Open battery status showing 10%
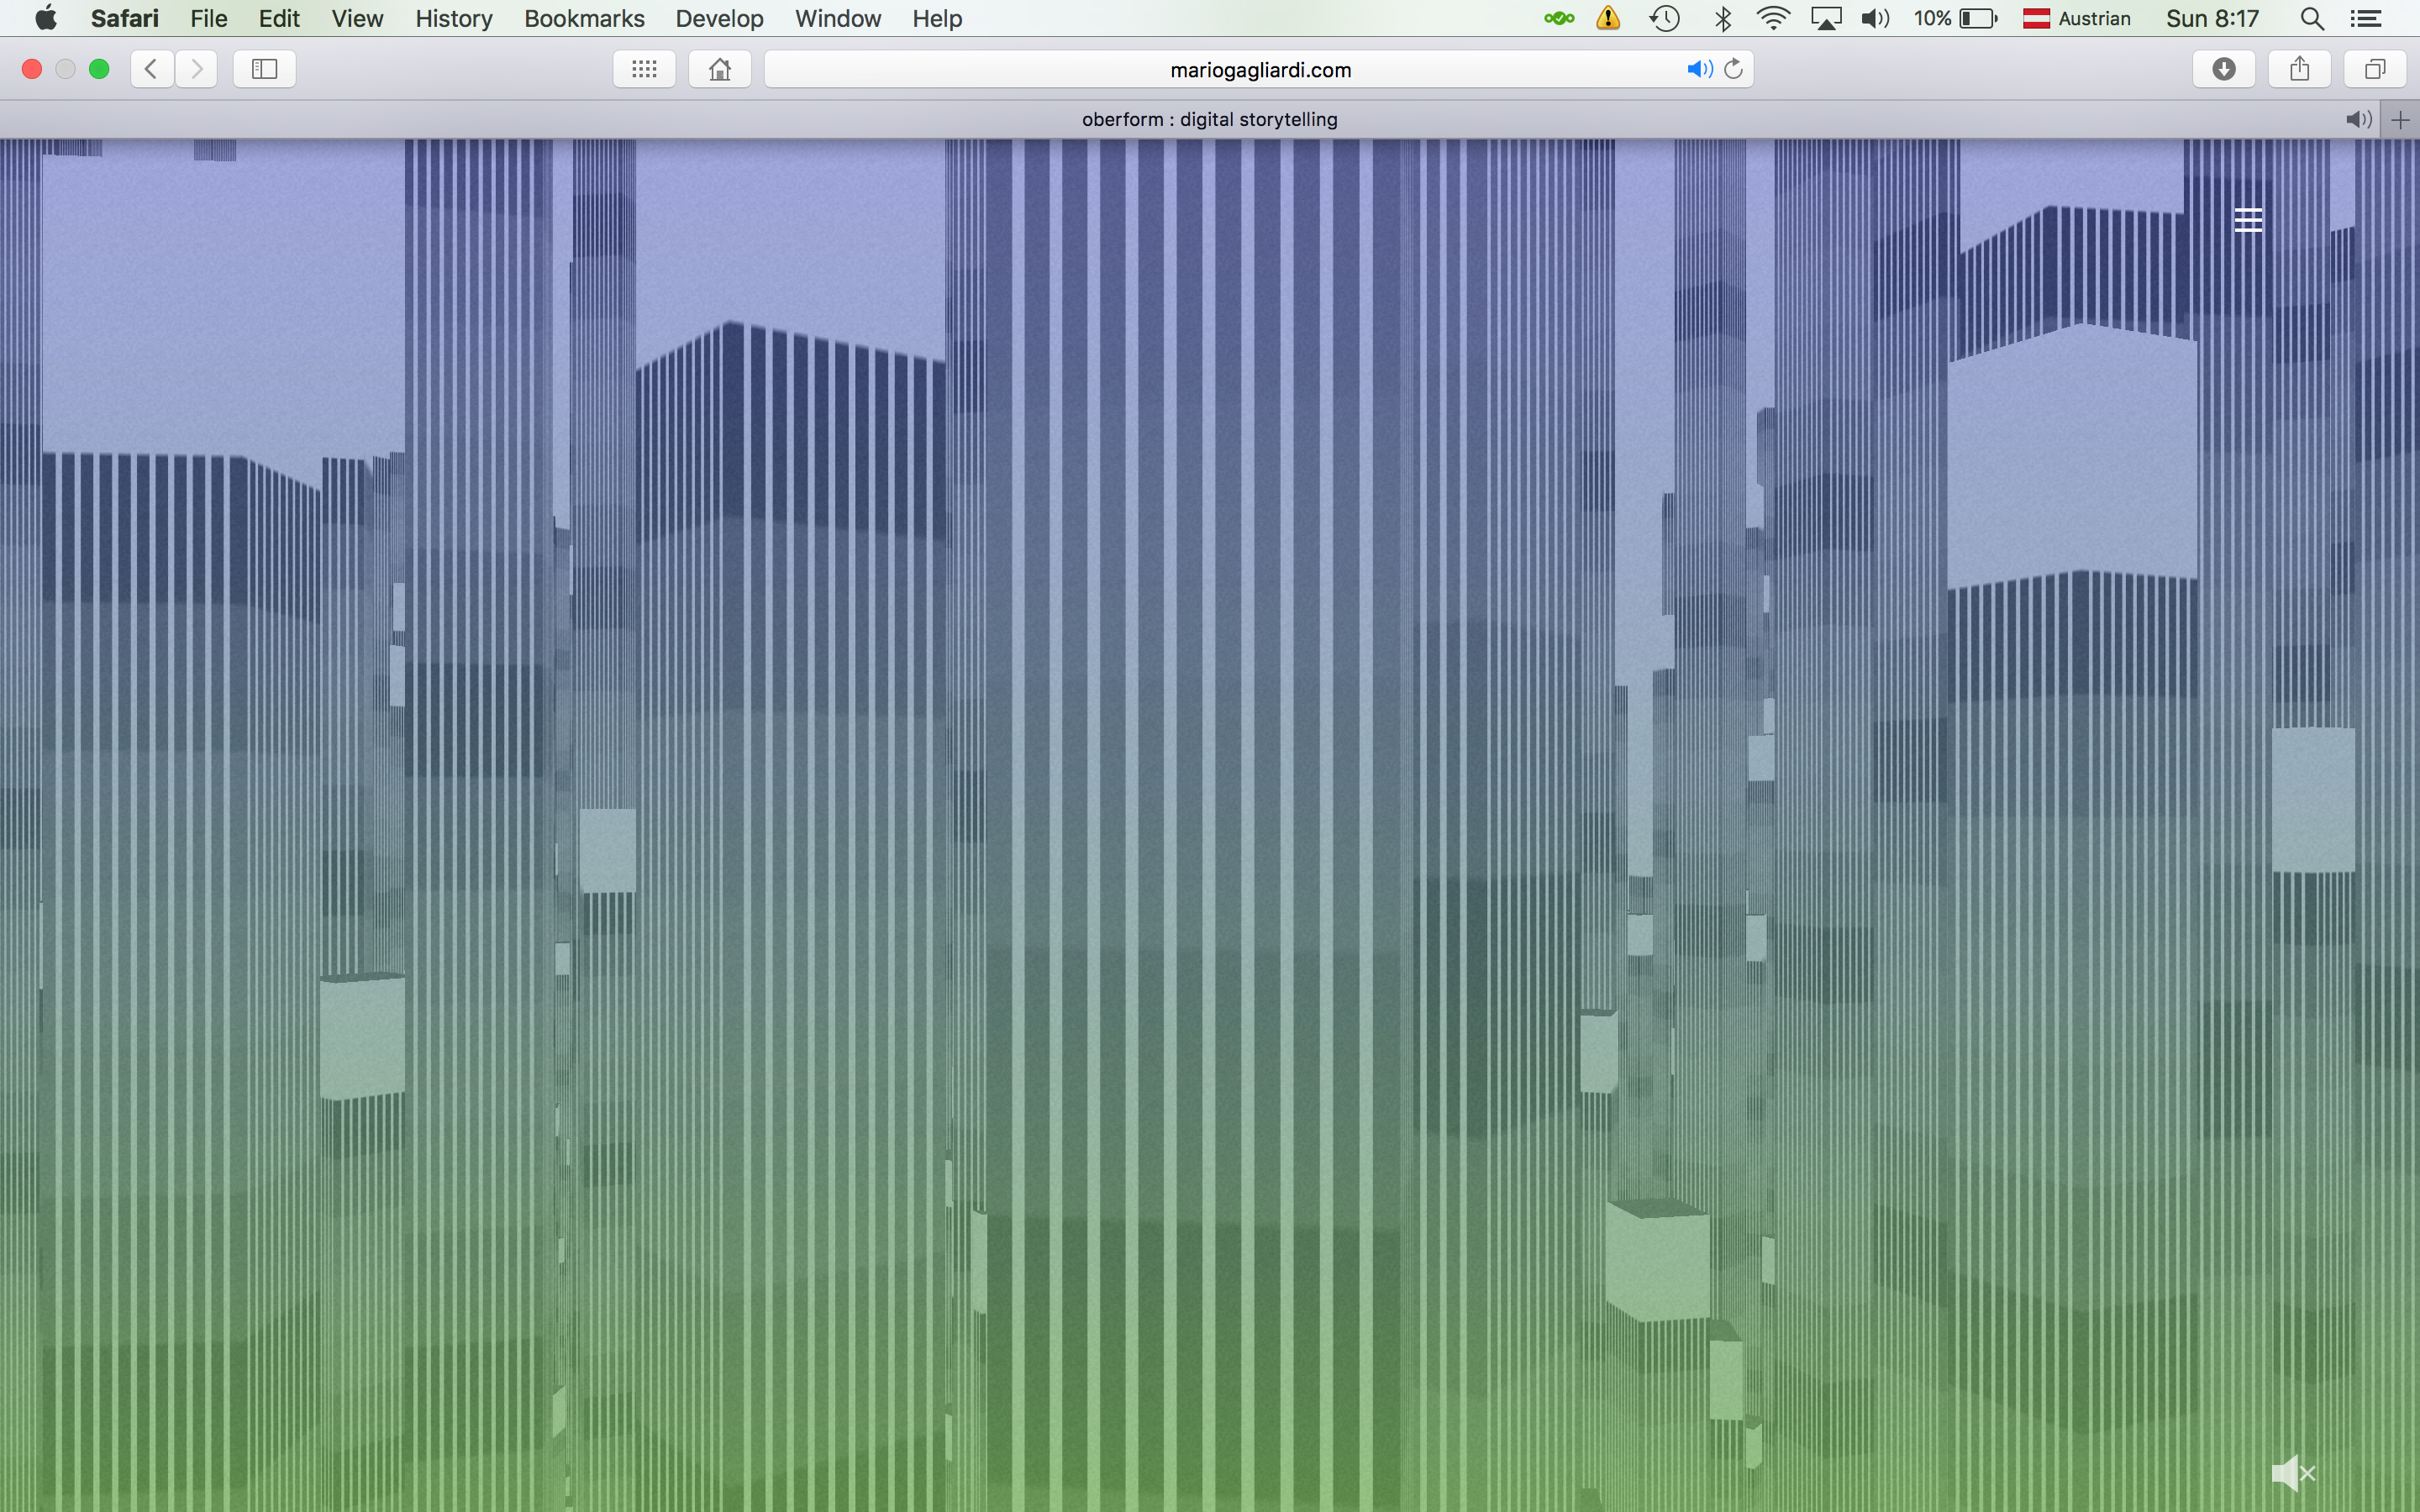The width and height of the screenshot is (2420, 1512). 1956,18
